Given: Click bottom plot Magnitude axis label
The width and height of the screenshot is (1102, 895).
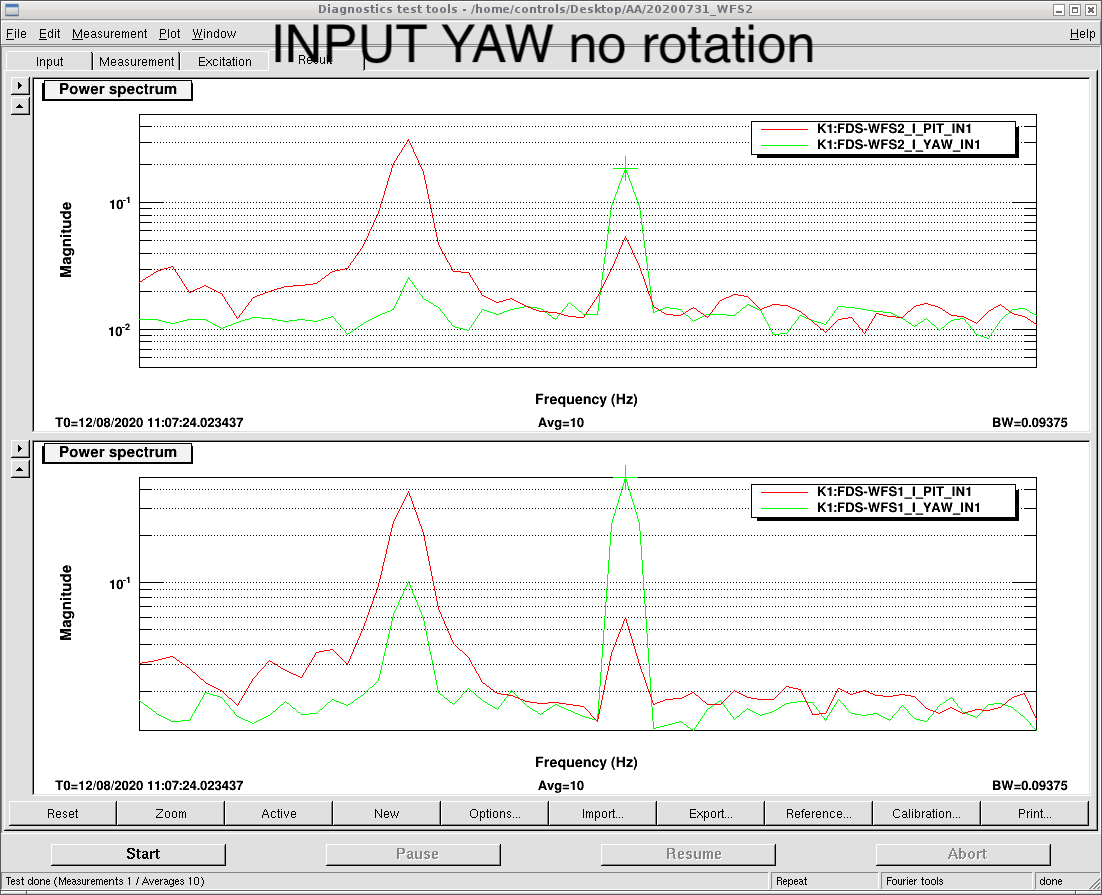Looking at the screenshot, I should point(66,603).
